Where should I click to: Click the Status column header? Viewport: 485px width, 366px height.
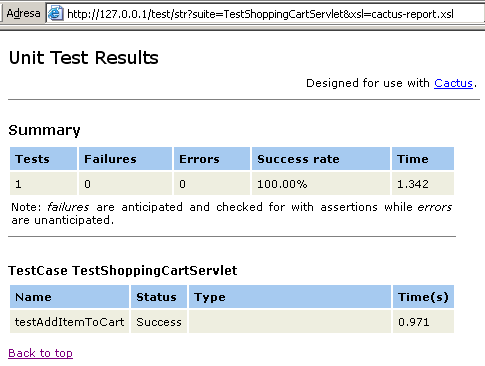pyautogui.click(x=159, y=297)
